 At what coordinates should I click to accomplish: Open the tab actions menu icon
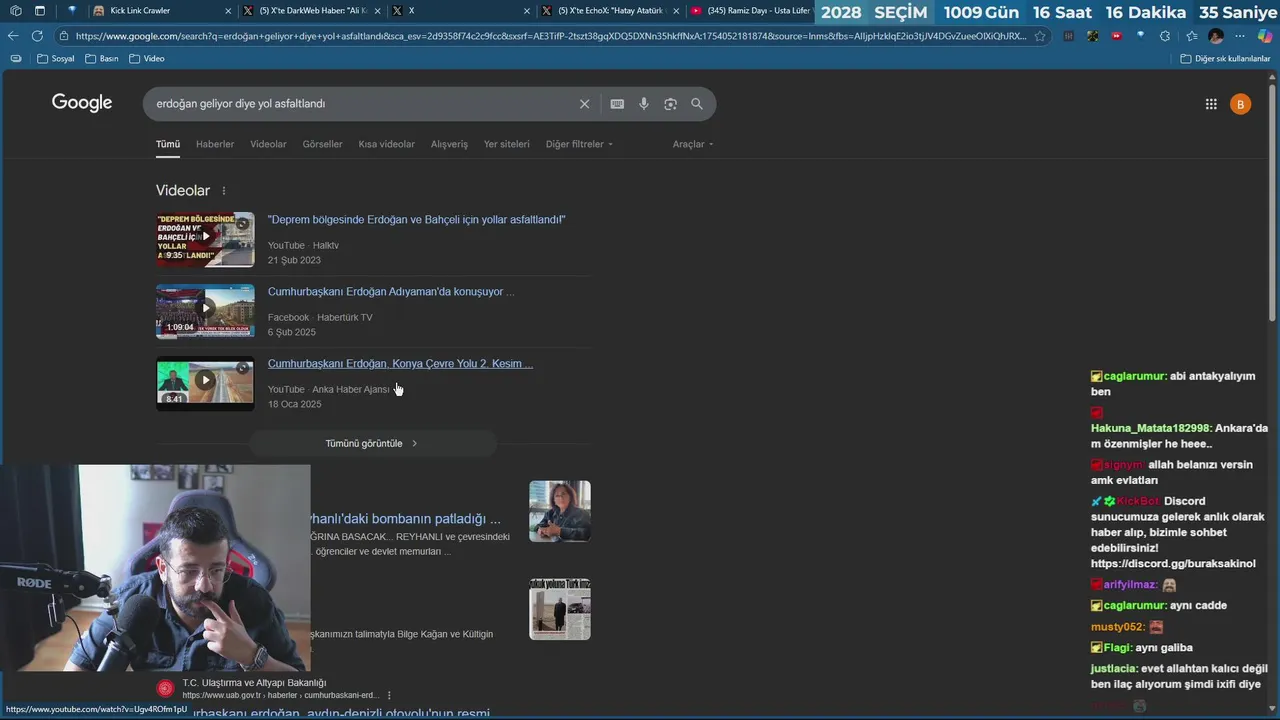(x=40, y=11)
